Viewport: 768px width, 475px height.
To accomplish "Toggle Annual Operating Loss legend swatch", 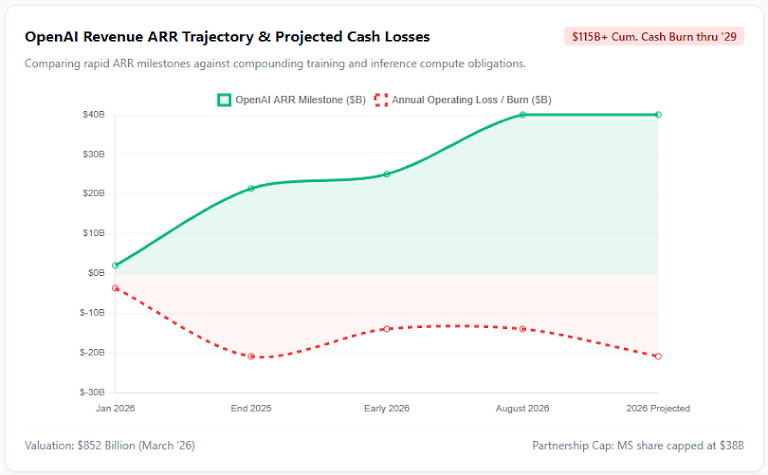I will (381, 100).
